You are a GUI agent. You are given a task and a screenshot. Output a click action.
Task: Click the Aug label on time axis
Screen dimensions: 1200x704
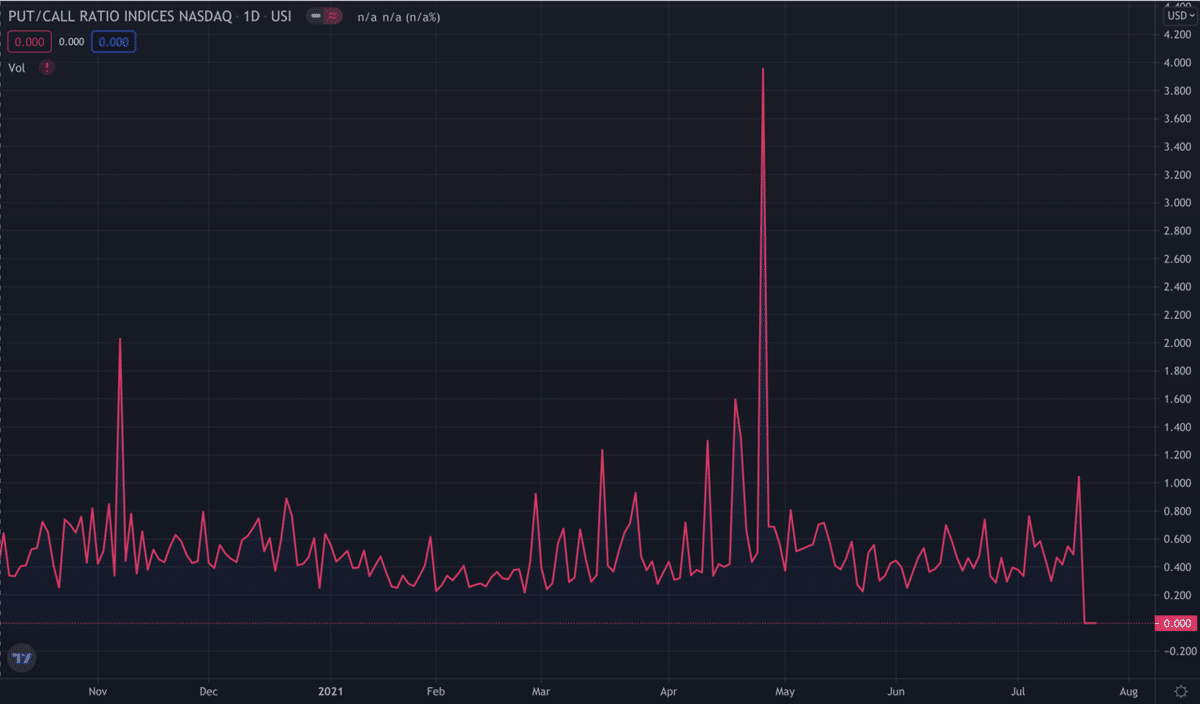(x=1129, y=691)
